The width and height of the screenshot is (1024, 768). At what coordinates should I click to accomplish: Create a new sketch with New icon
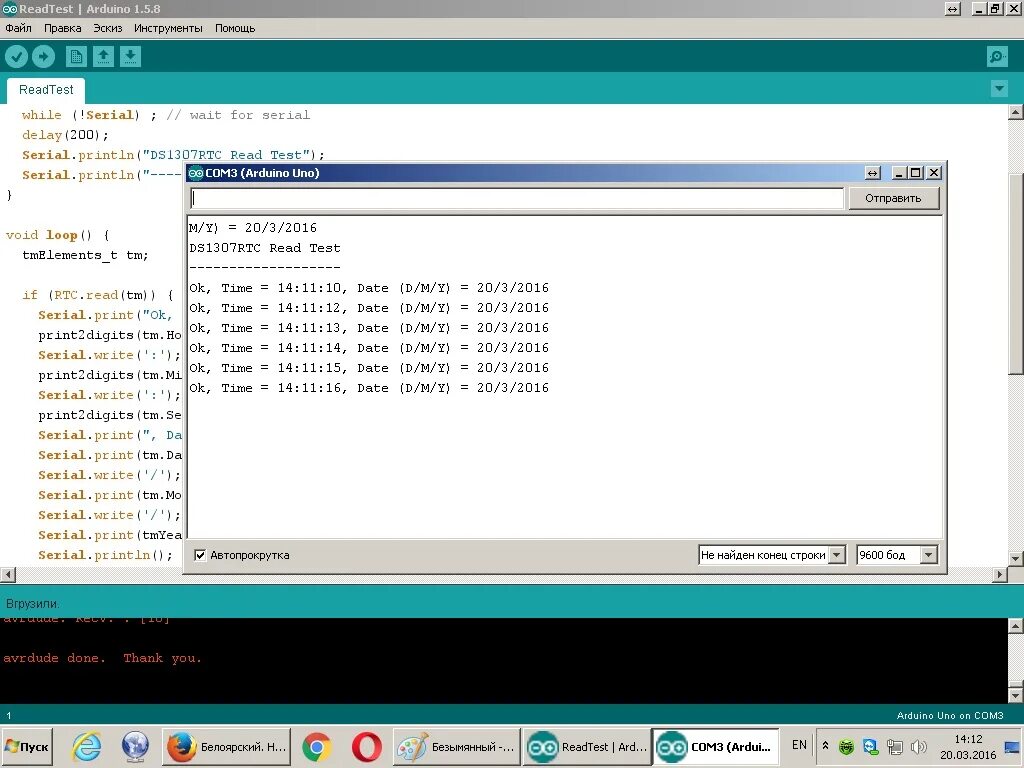point(76,57)
